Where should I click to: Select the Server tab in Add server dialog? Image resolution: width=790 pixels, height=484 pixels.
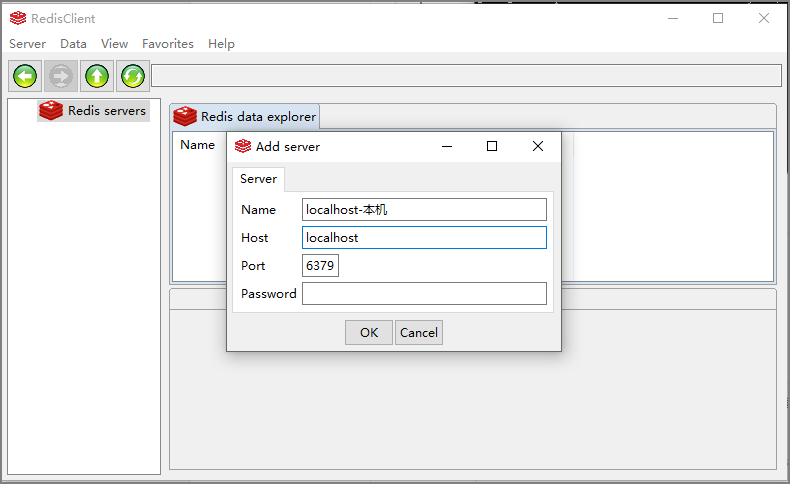[x=258, y=179]
